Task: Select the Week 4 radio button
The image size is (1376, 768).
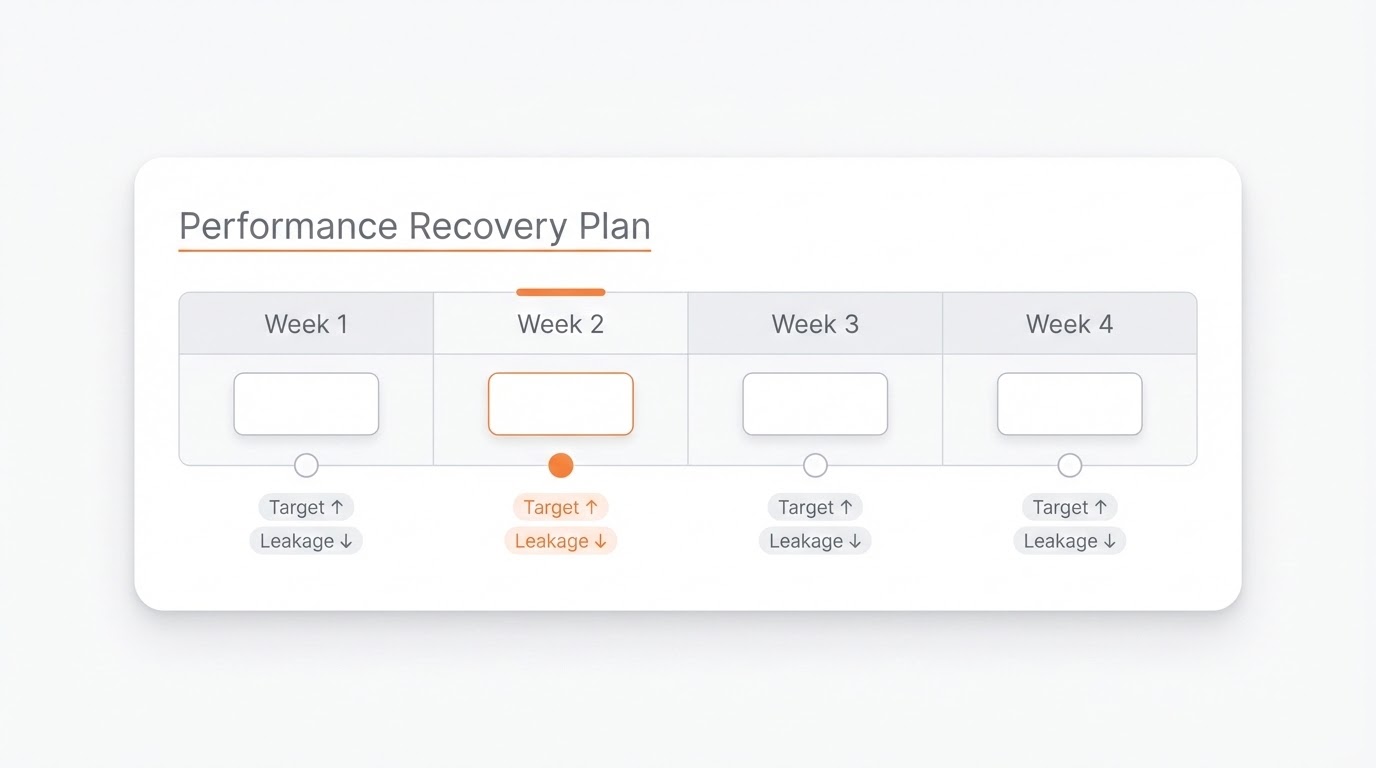Action: point(1069,465)
